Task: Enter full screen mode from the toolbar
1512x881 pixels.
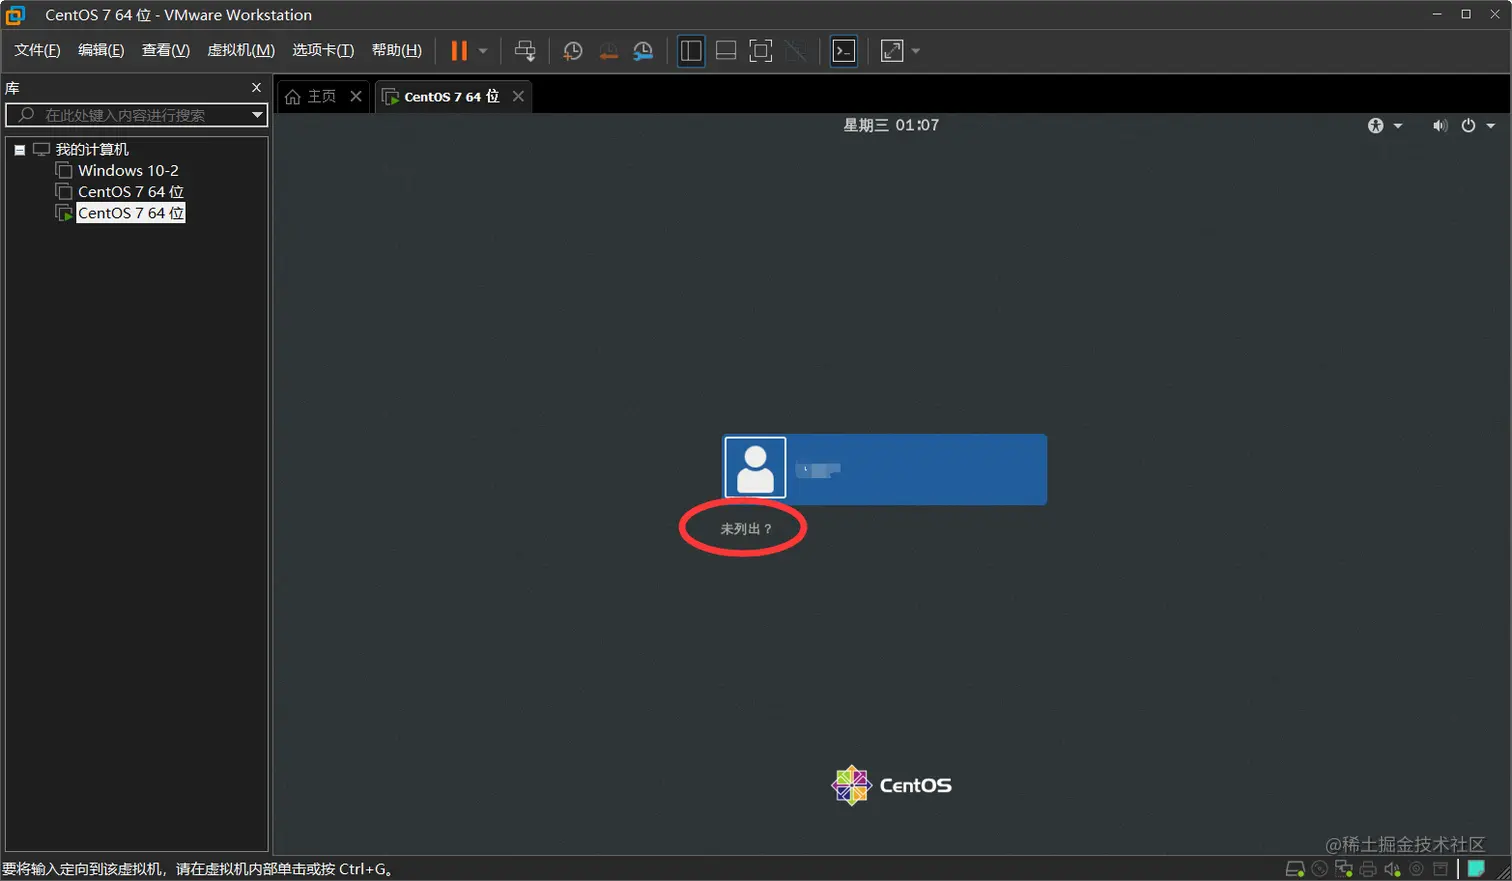Action: tap(761, 51)
